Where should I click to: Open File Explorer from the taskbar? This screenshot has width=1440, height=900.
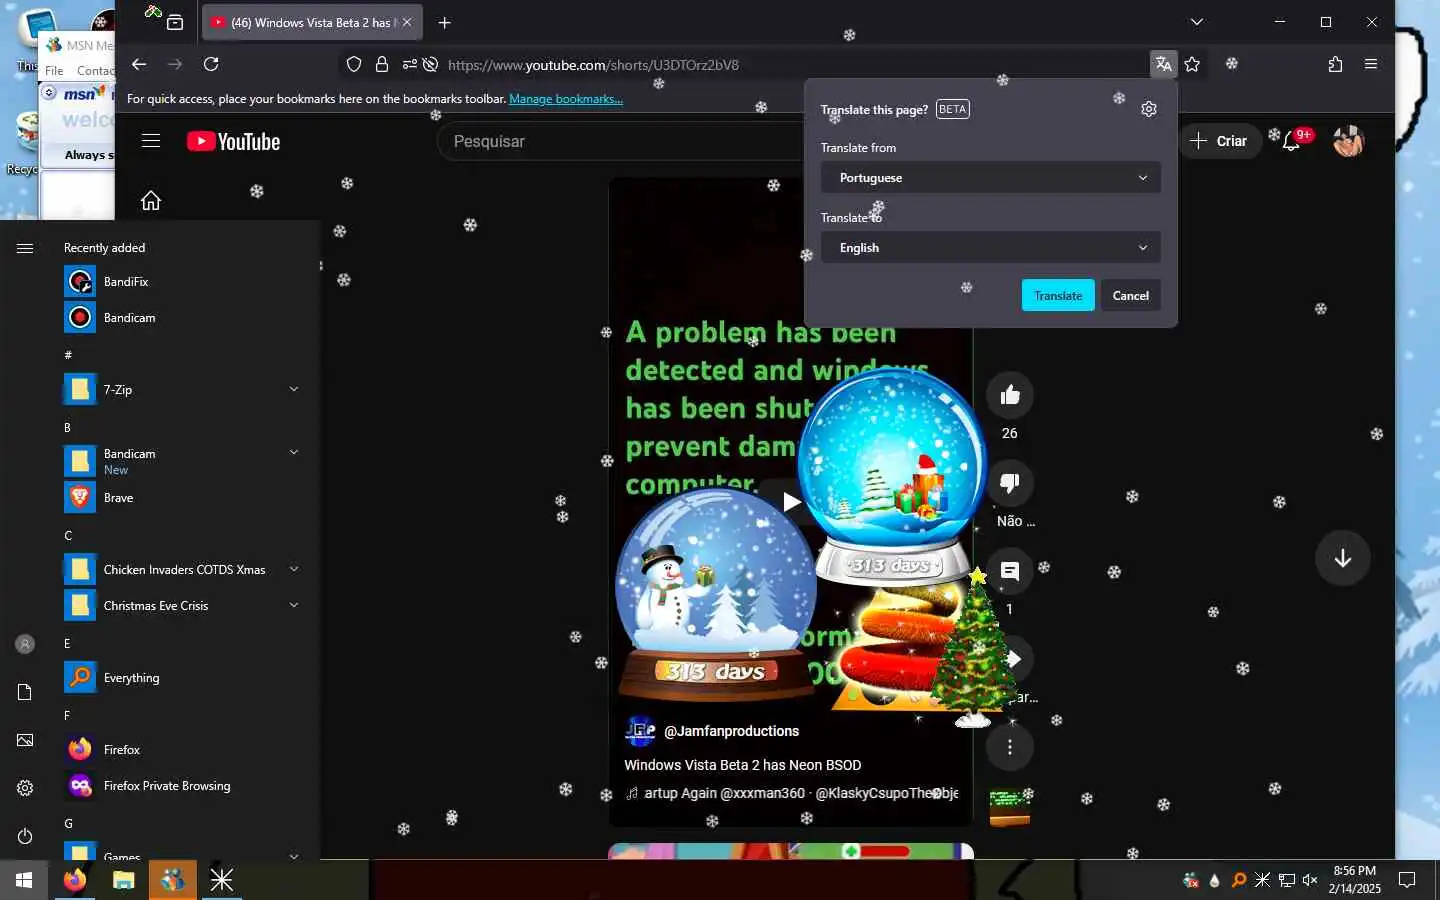pos(123,880)
